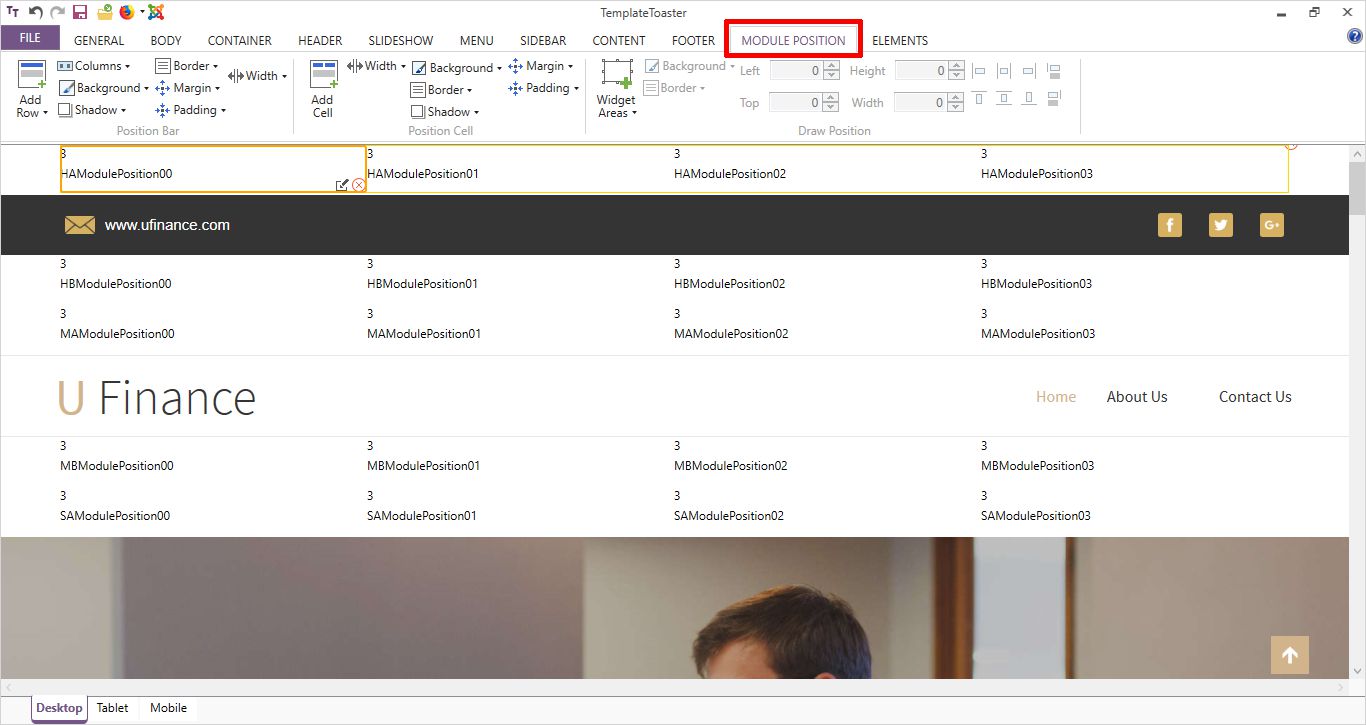
Task: Click the Joomla CMS logo icon
Action: (x=155, y=12)
